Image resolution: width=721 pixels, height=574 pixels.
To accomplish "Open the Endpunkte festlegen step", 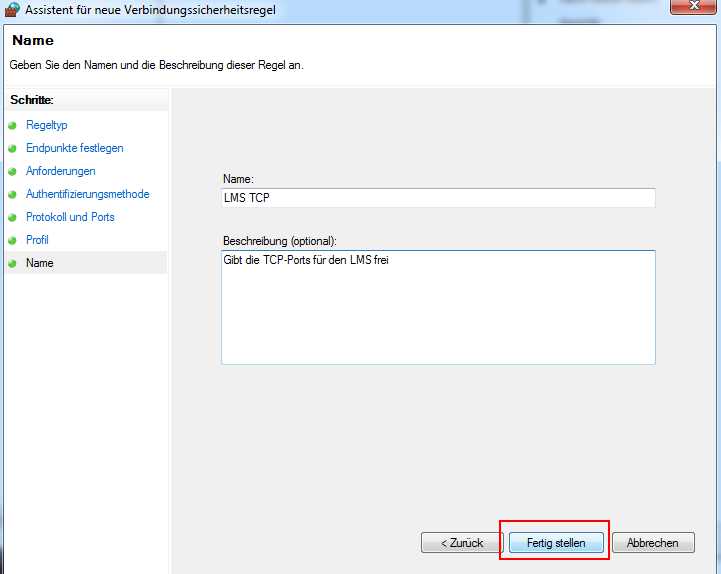I will click(x=74, y=148).
